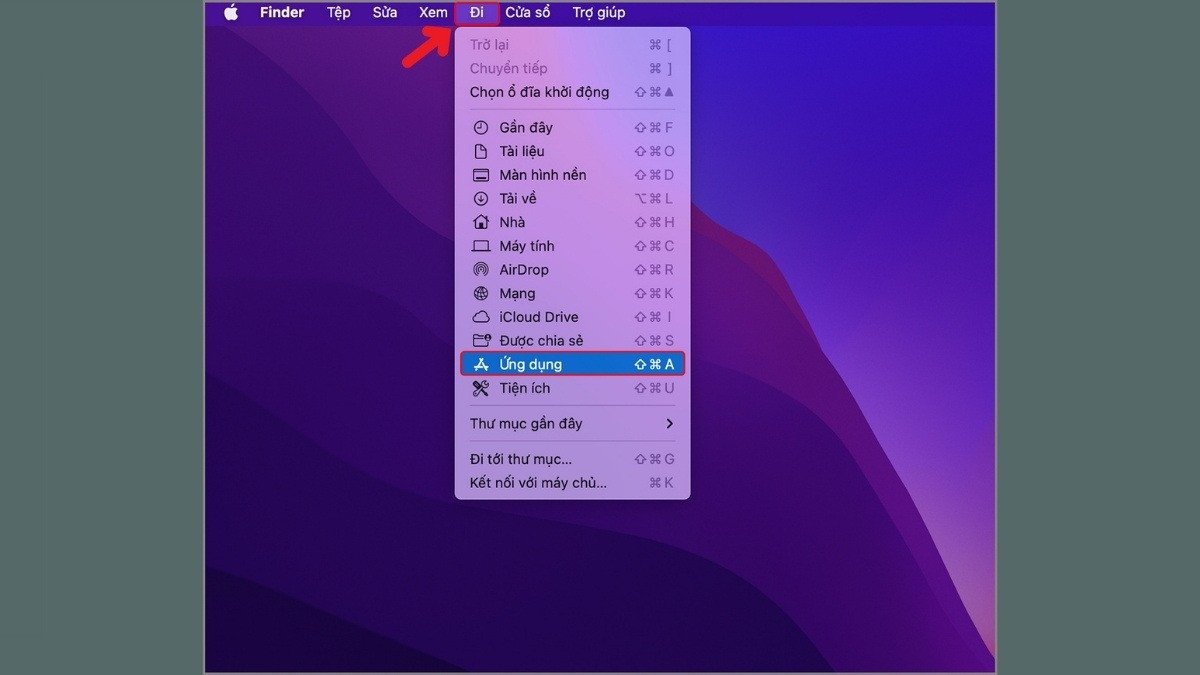The height and width of the screenshot is (675, 1200).
Task: Click the clock icon beside Gần đây
Action: click(x=480, y=127)
